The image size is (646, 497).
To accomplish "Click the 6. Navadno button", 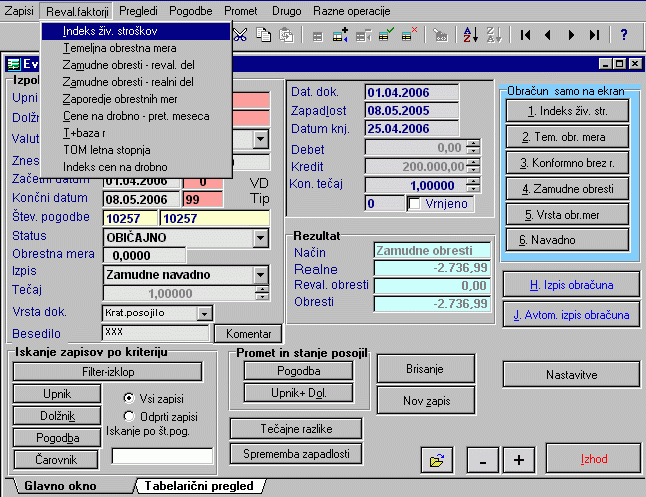I will click(567, 240).
